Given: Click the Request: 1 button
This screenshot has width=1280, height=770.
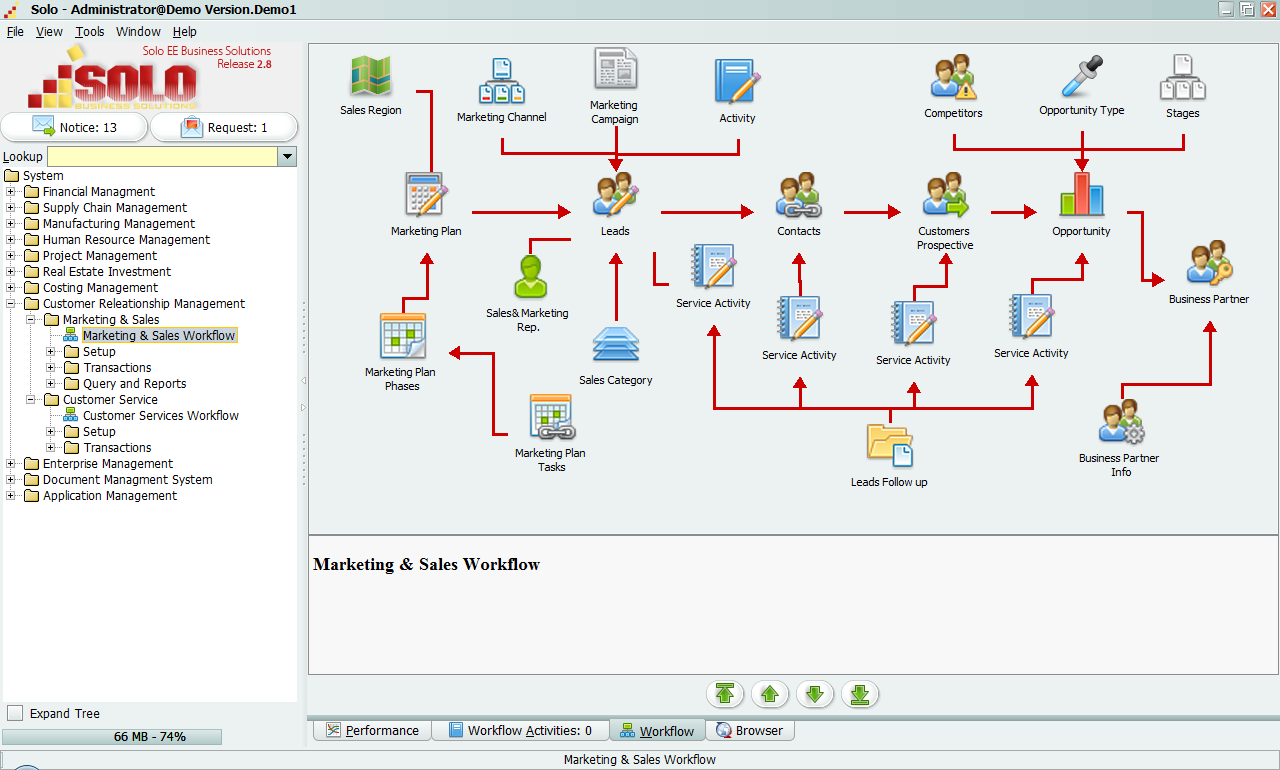Looking at the screenshot, I should [224, 127].
